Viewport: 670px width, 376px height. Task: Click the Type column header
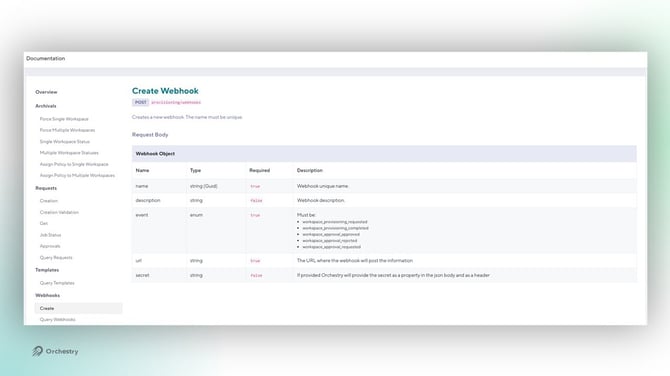[x=195, y=170]
